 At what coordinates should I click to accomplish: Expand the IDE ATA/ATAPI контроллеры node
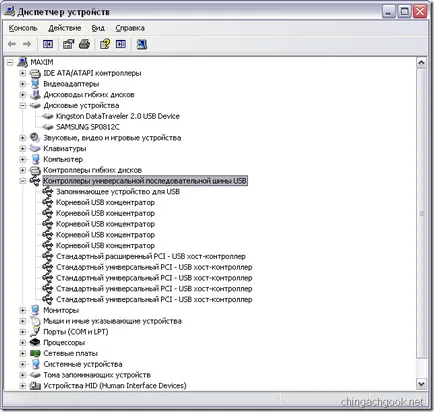coord(22,73)
